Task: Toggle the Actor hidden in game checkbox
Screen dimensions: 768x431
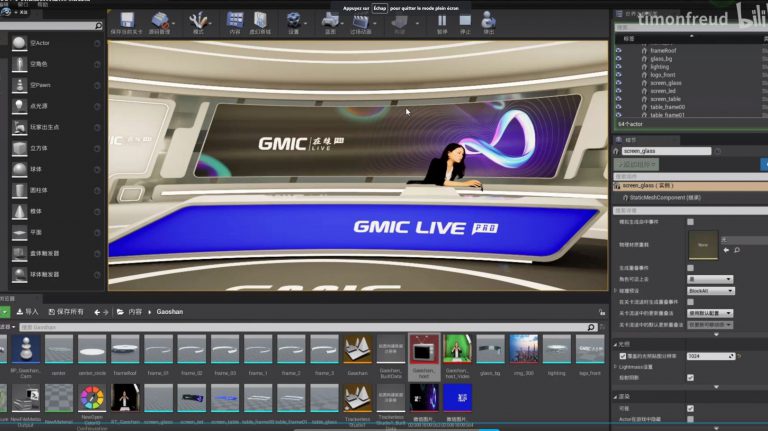Action: pyautogui.click(x=691, y=419)
